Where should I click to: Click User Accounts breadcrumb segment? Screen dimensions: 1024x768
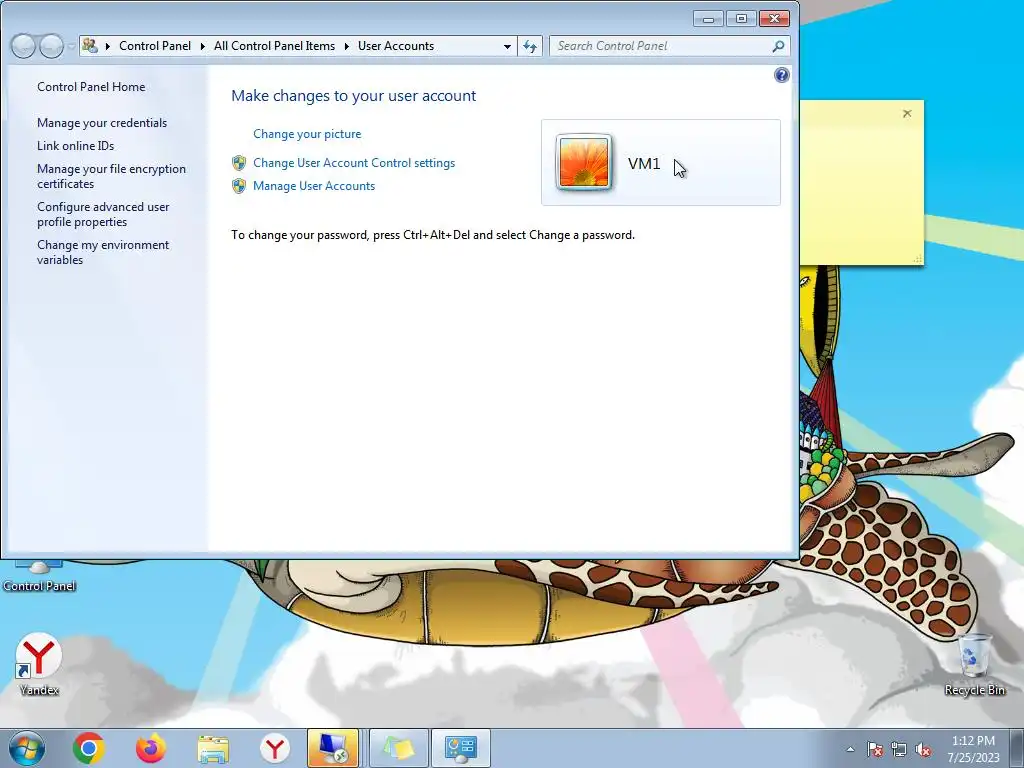(396, 46)
